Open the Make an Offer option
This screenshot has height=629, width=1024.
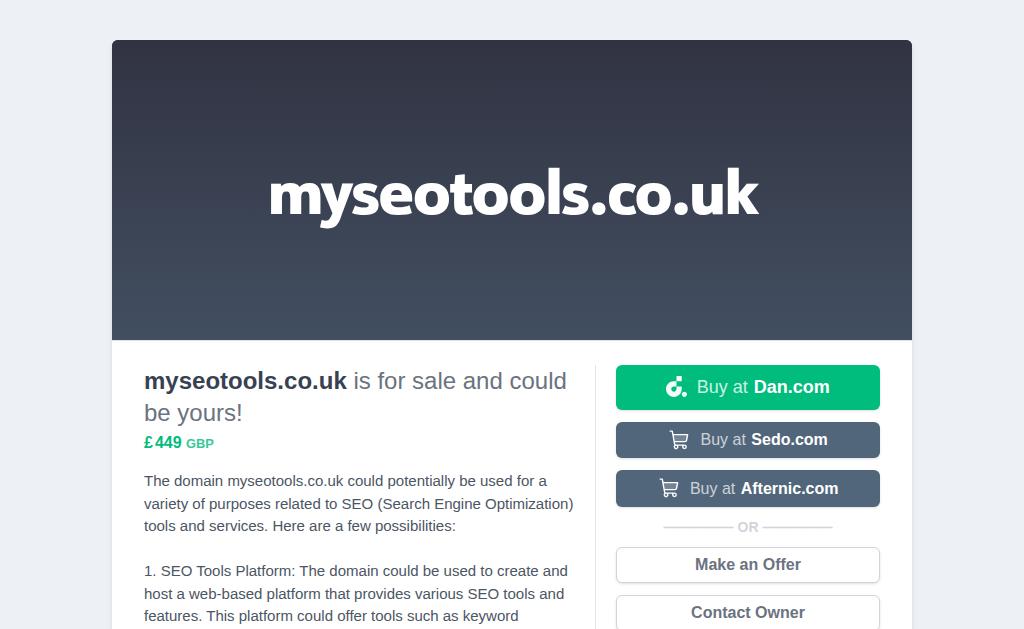[748, 565]
